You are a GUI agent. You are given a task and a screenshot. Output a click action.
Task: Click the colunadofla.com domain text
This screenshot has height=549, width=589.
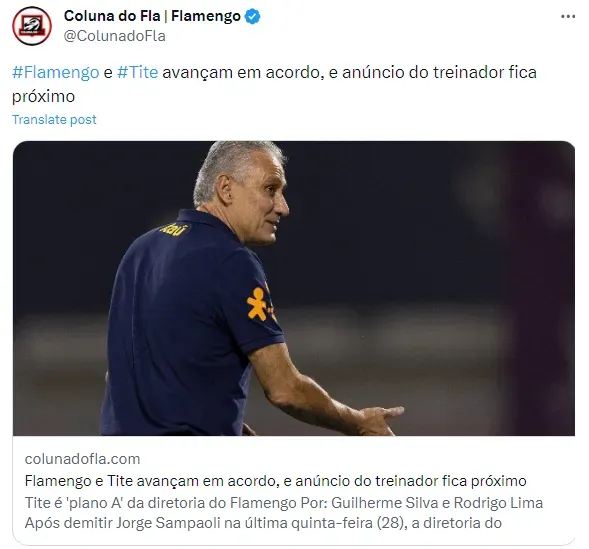pyautogui.click(x=82, y=459)
